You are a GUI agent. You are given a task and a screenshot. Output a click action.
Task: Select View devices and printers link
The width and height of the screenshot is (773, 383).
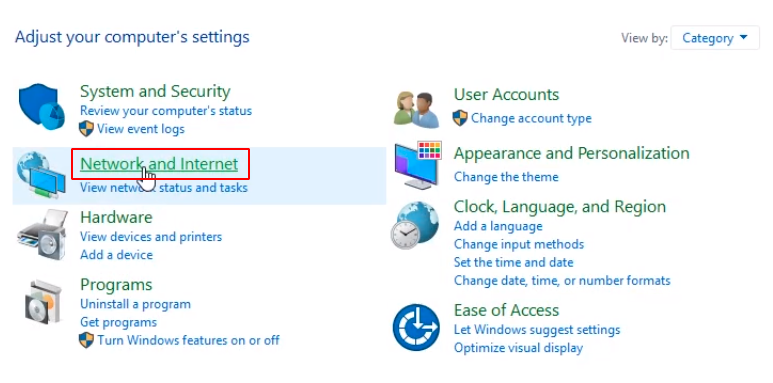tap(151, 237)
